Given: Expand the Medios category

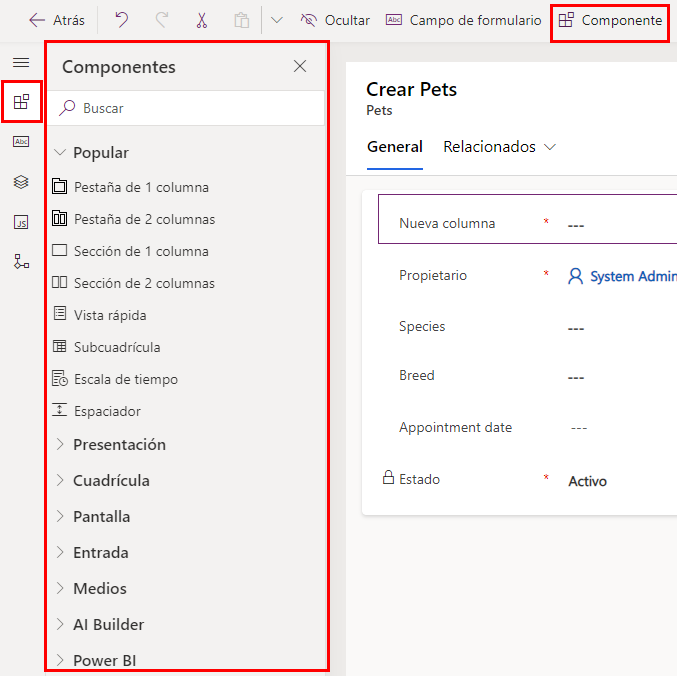Looking at the screenshot, I should click(91, 588).
